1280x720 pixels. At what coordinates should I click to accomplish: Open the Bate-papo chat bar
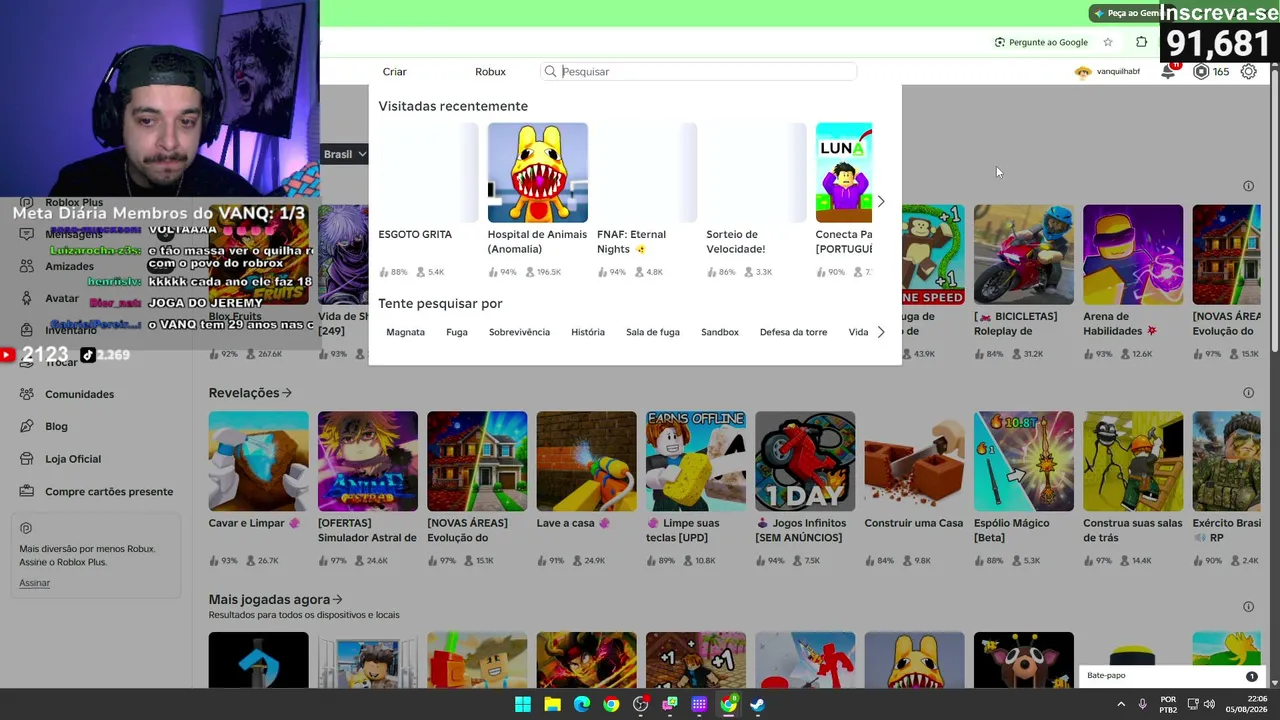tap(1172, 676)
